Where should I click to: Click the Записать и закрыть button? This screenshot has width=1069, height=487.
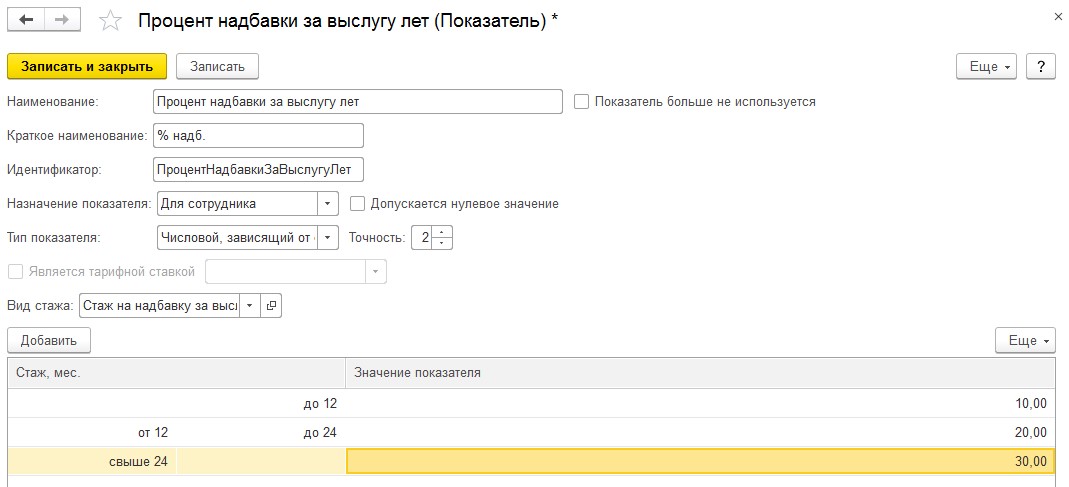87,66
